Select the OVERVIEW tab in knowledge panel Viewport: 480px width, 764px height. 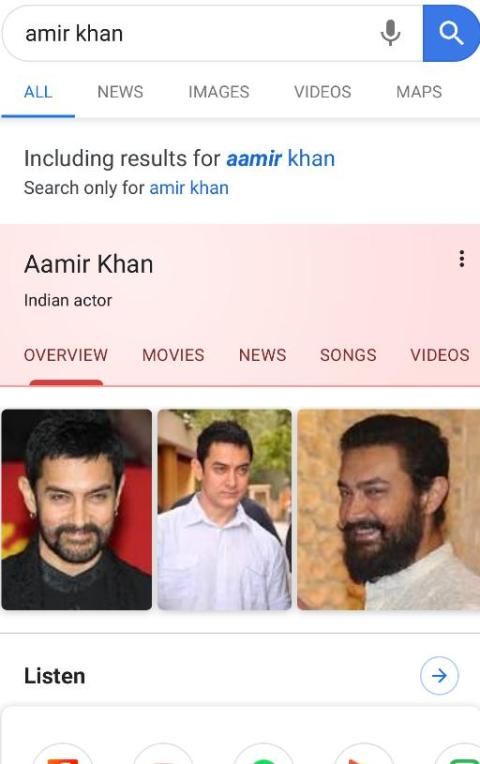[66, 355]
